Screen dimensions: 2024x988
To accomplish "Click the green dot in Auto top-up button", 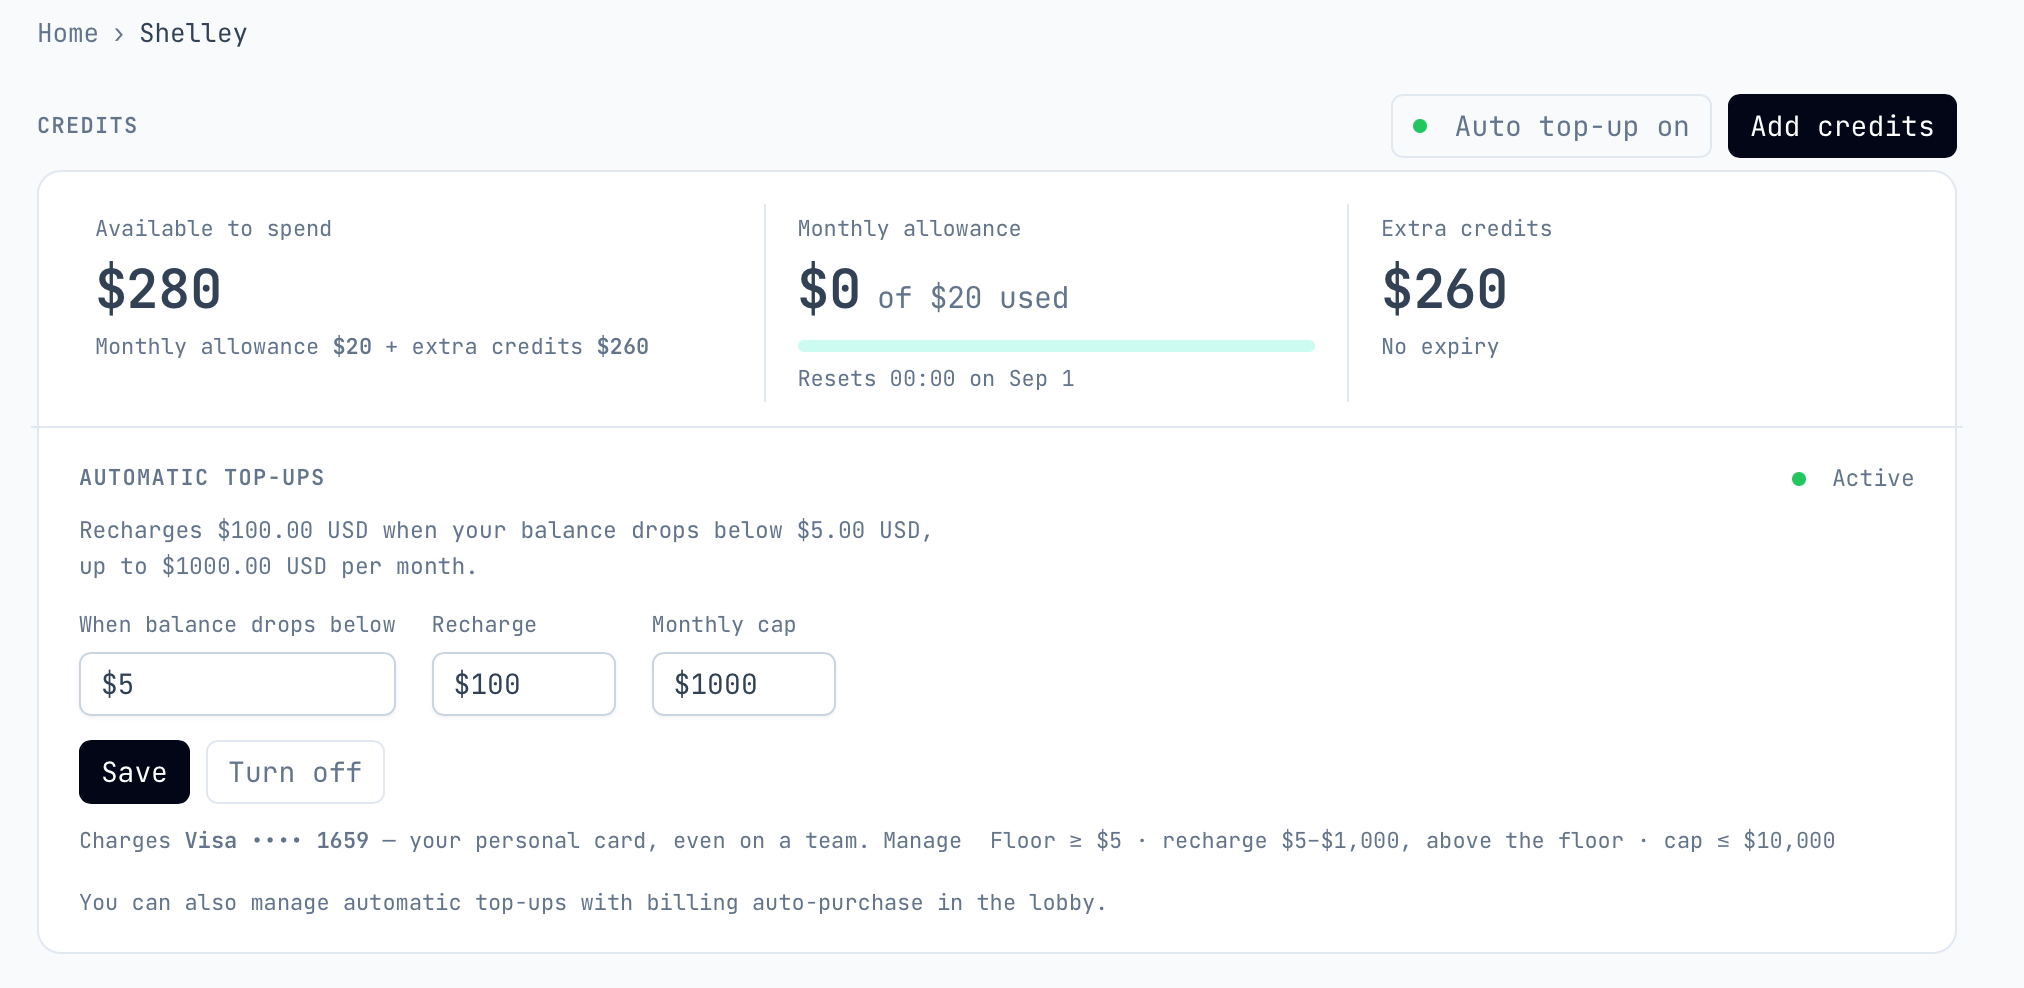I will (1419, 126).
